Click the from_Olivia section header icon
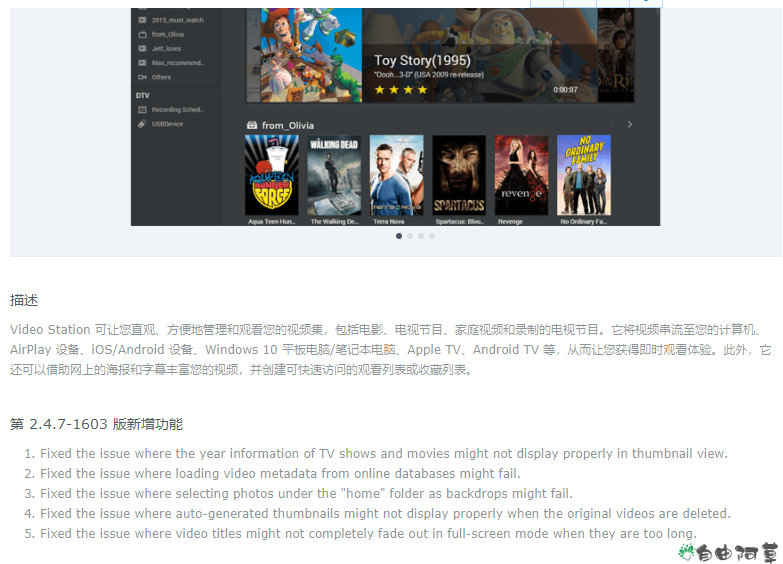Image resolution: width=783 pixels, height=564 pixels. click(x=252, y=125)
